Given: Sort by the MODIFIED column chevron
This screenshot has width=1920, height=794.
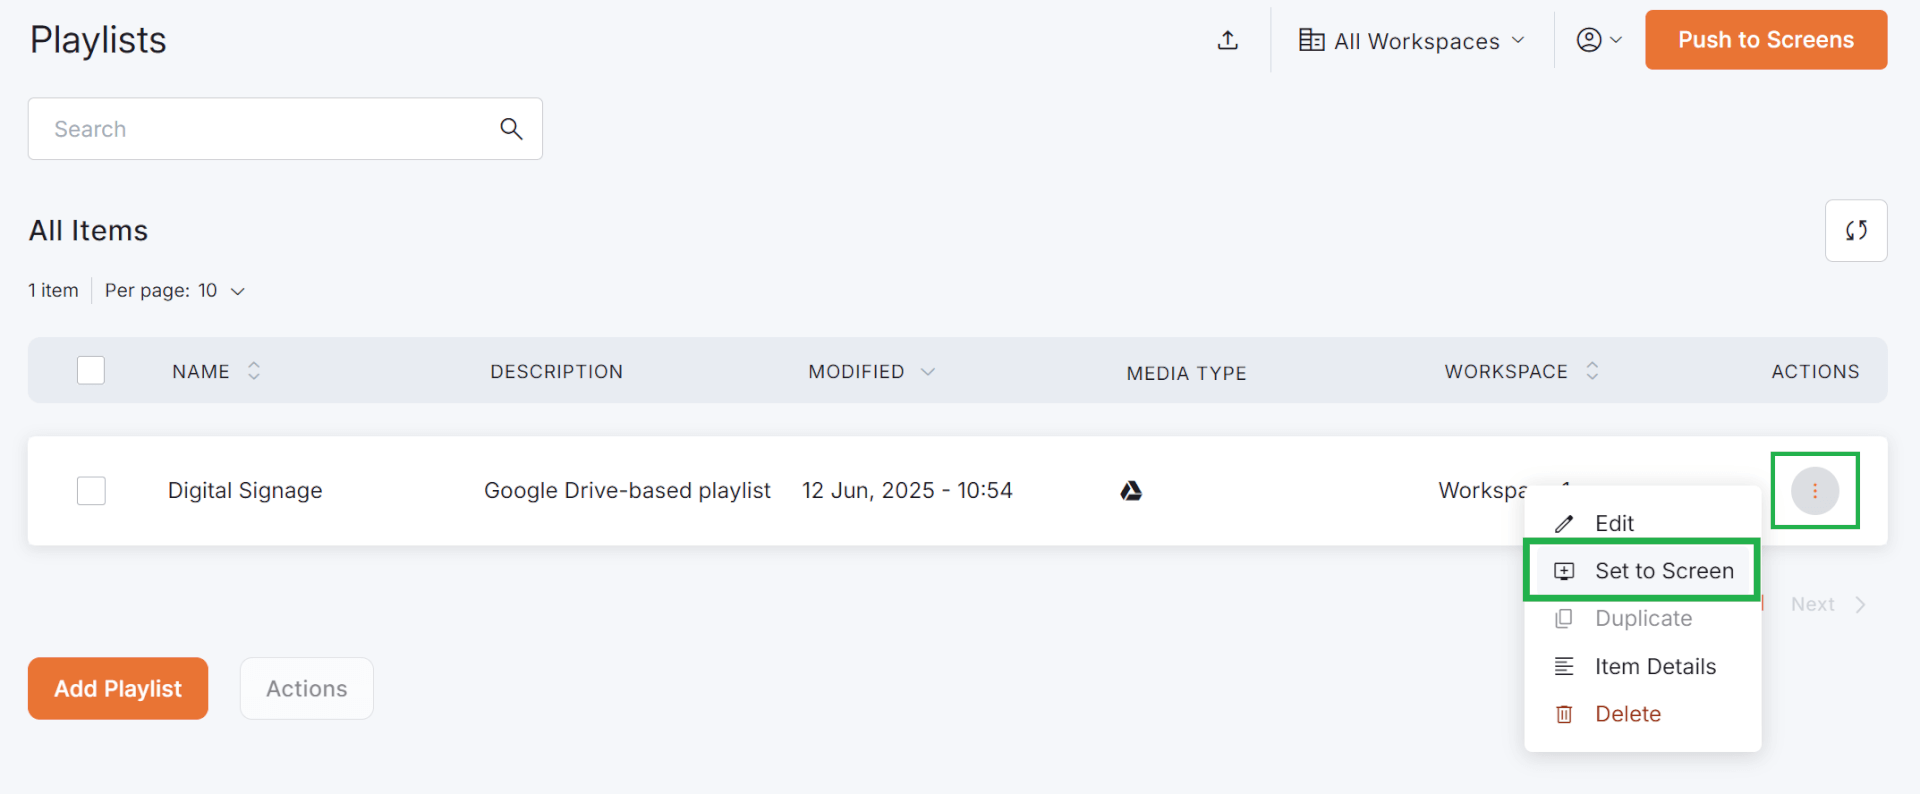Looking at the screenshot, I should click(x=927, y=372).
